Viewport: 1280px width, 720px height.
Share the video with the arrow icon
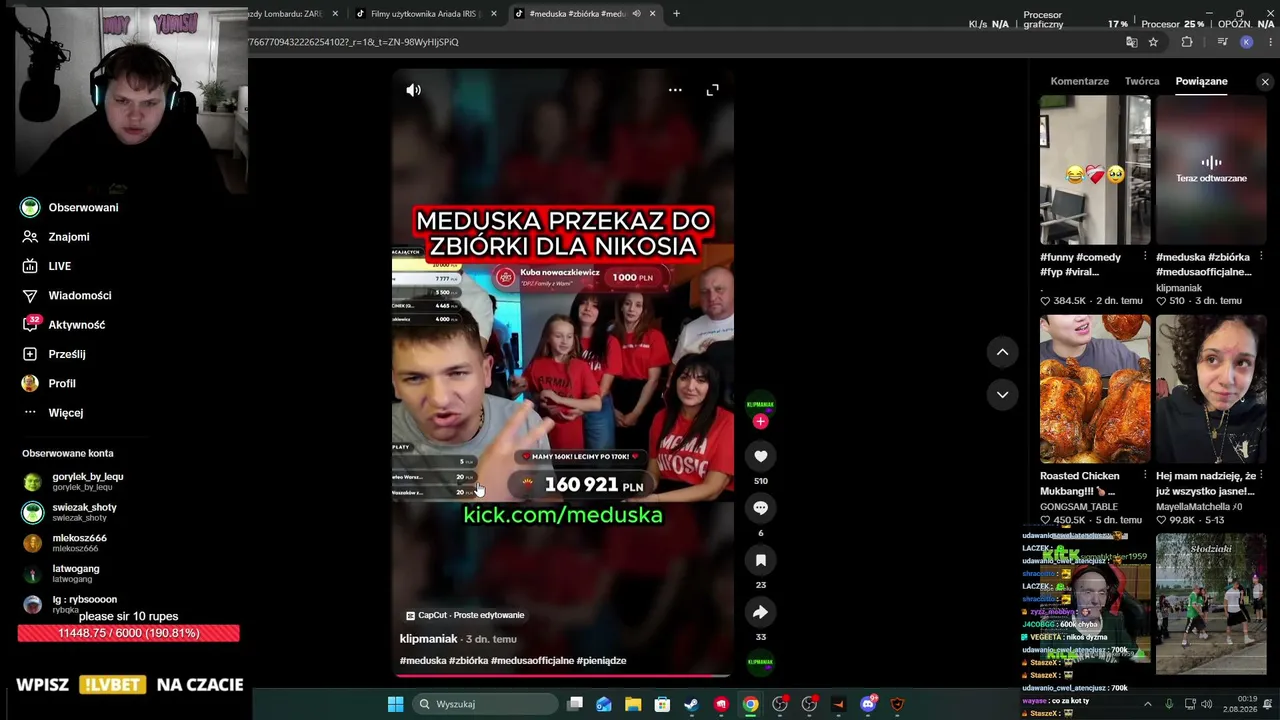pos(760,612)
